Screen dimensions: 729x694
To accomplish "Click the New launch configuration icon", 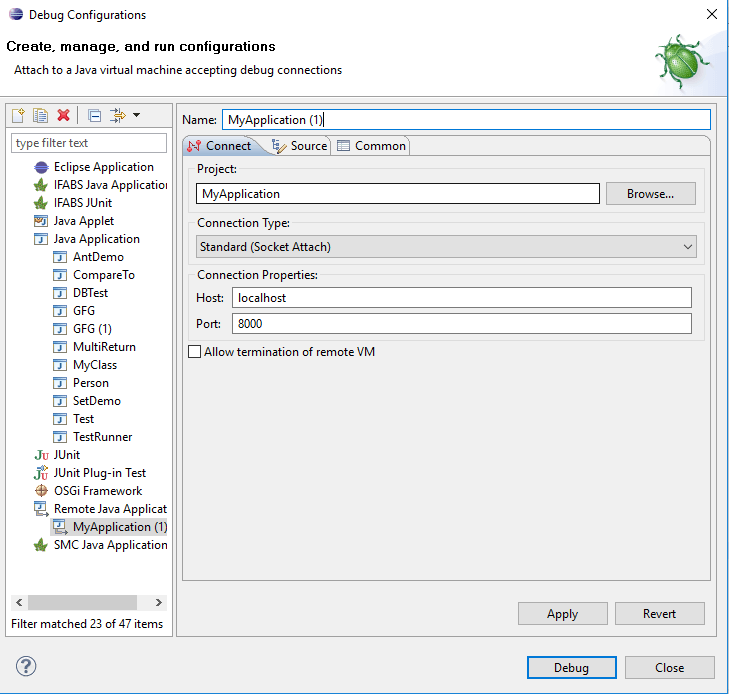I will pos(18,116).
